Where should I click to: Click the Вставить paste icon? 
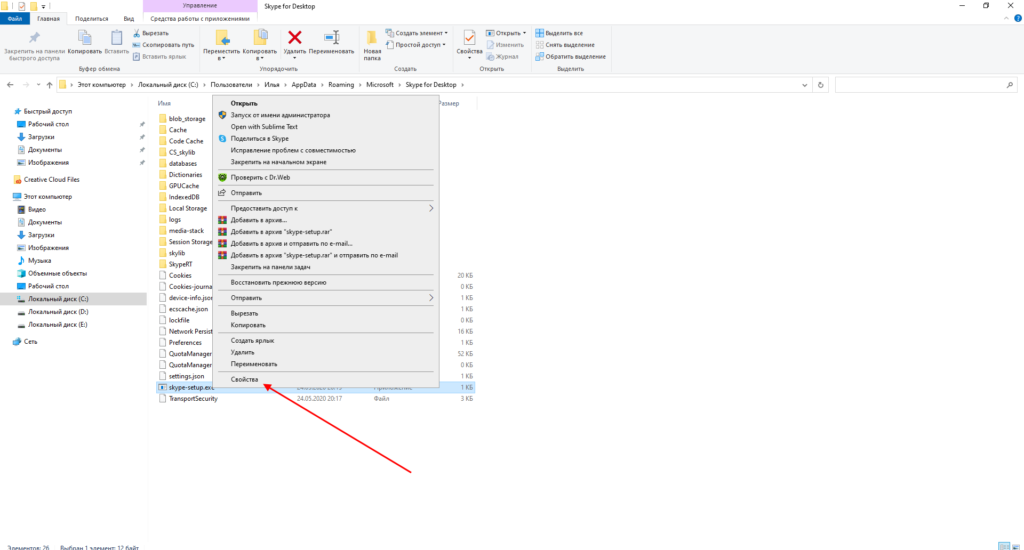pyautogui.click(x=116, y=38)
